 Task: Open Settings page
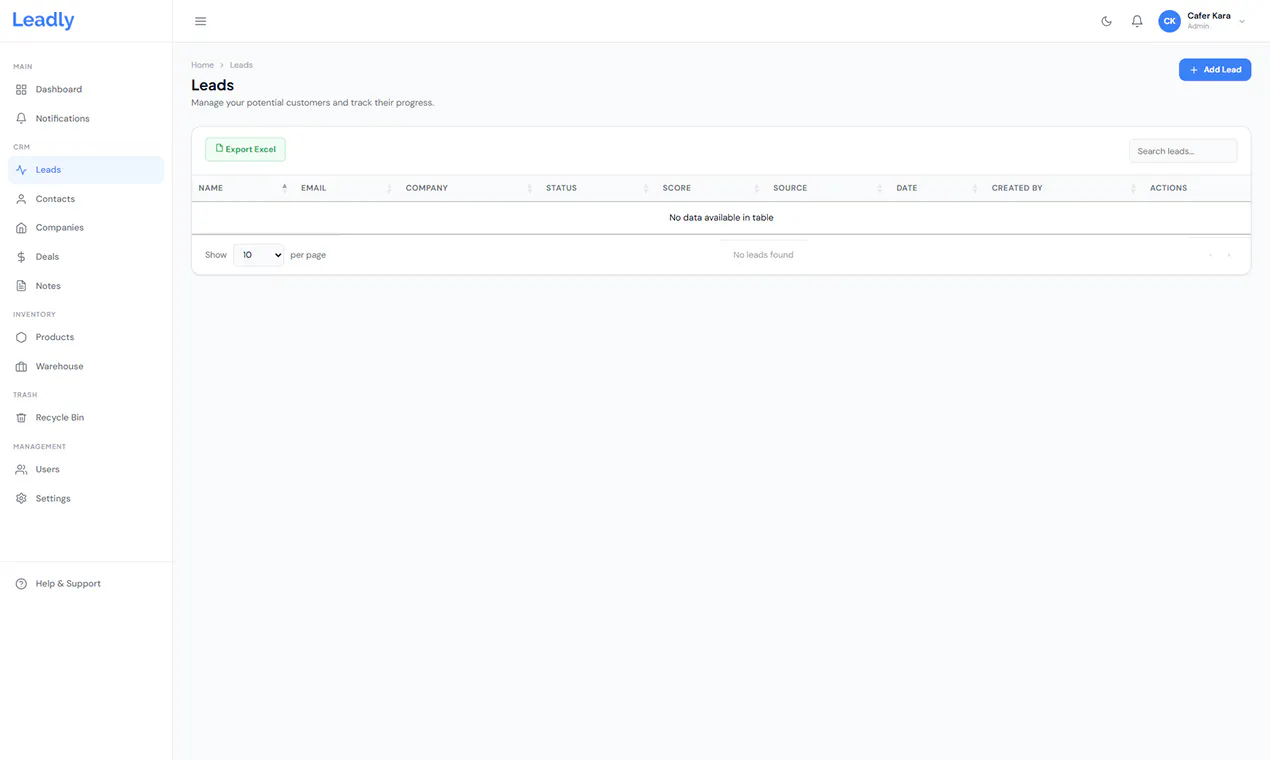point(86,499)
